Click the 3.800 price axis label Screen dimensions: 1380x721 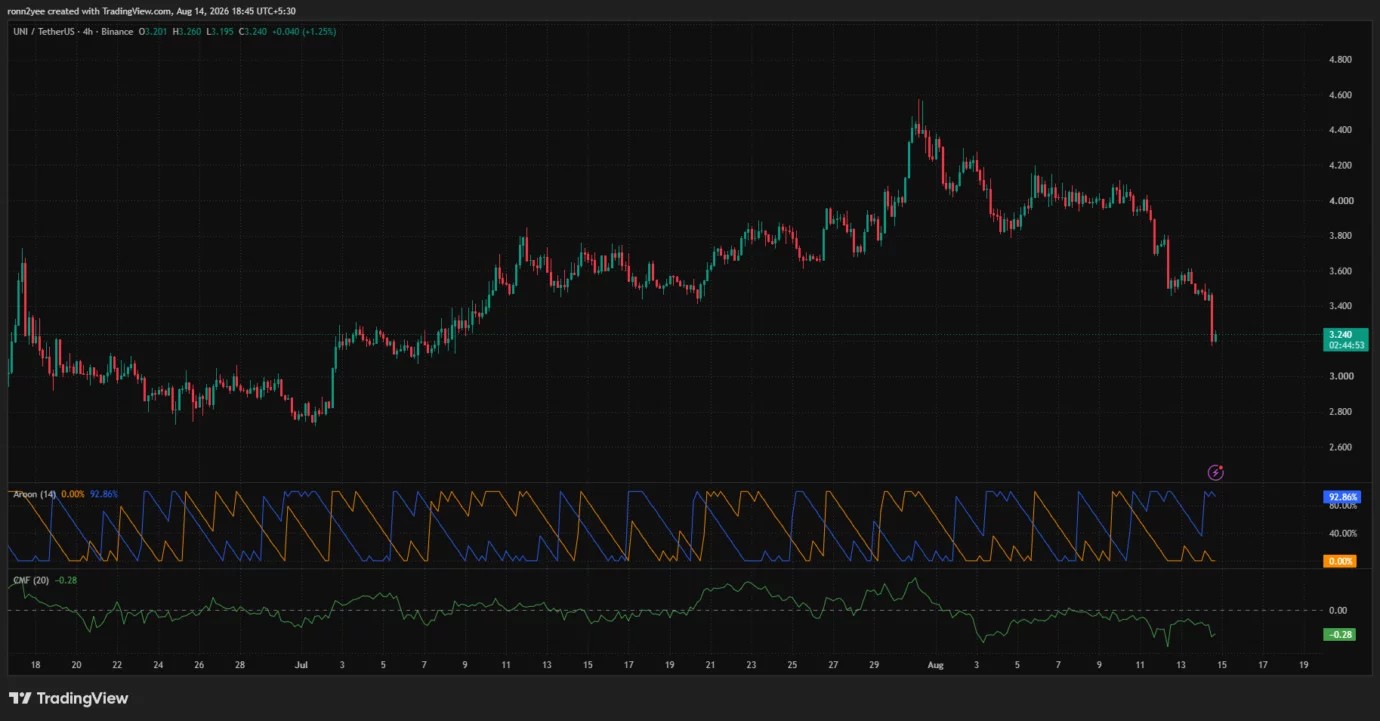point(1340,236)
